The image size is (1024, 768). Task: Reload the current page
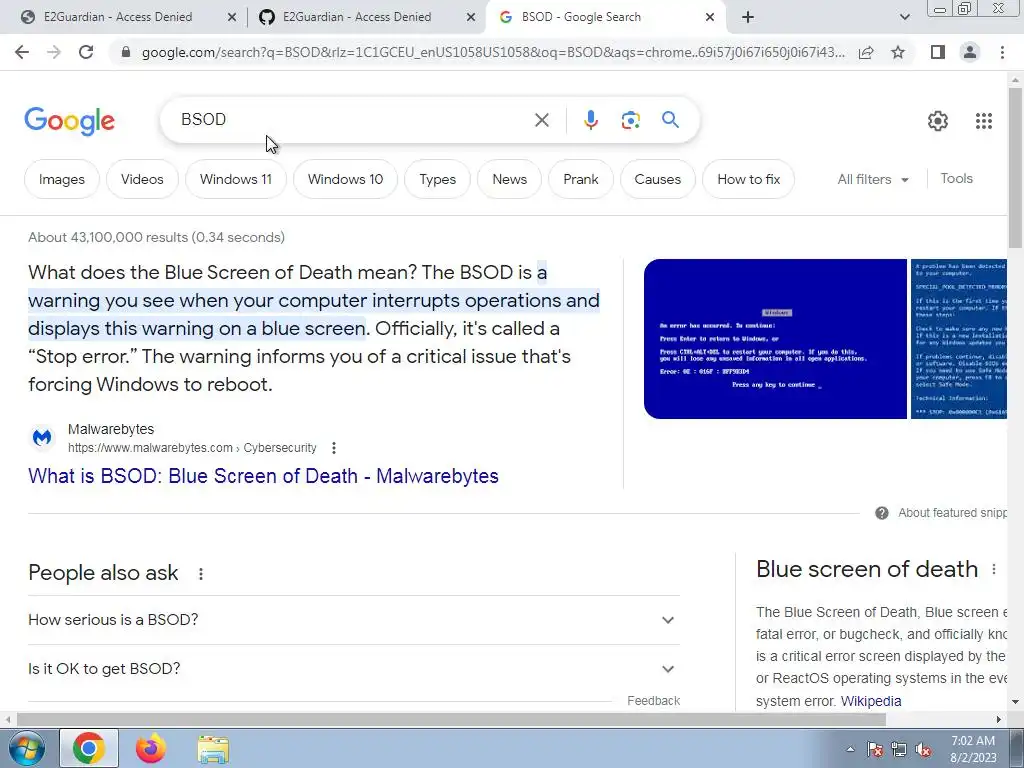pos(86,52)
